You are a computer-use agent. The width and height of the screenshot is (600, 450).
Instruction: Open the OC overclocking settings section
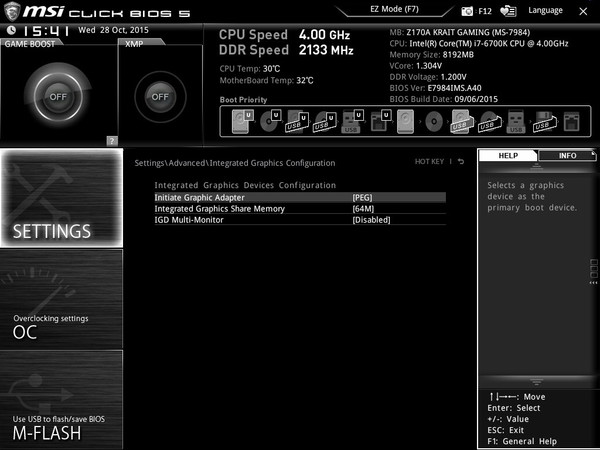62,299
